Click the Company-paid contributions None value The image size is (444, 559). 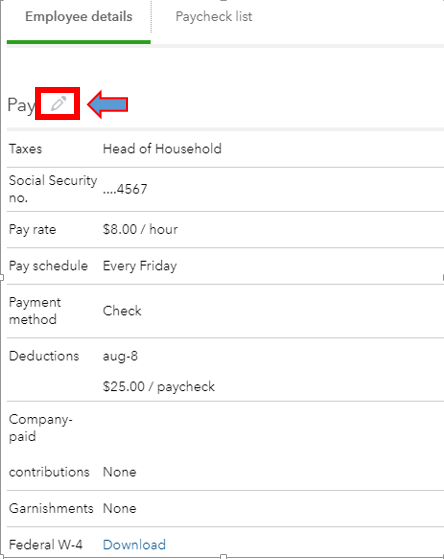(119, 472)
